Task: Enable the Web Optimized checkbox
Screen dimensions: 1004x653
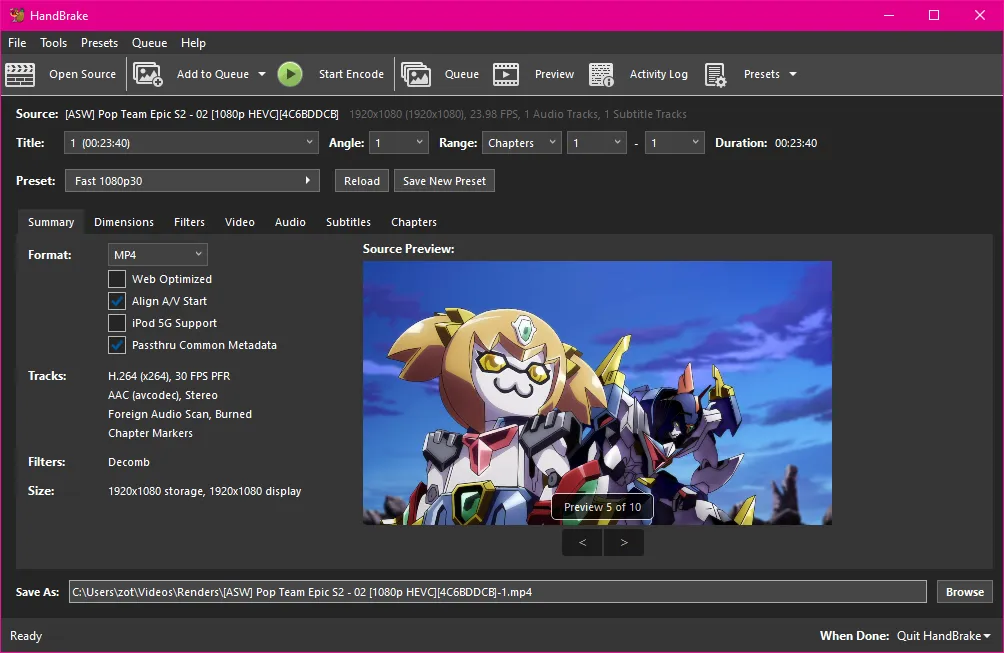Action: 117,279
